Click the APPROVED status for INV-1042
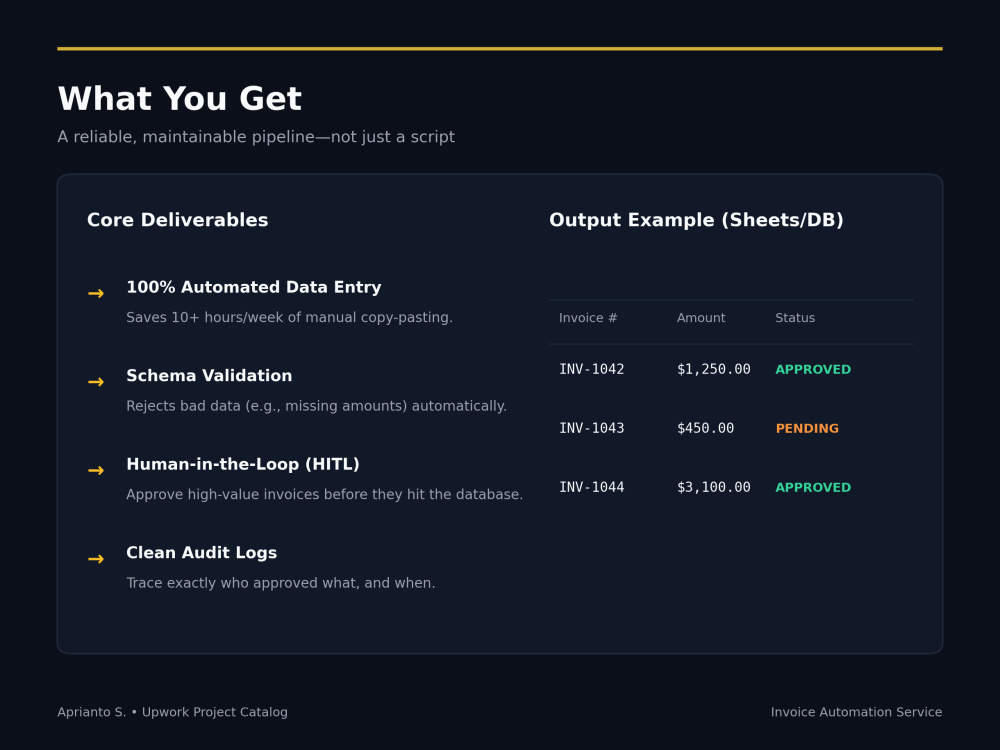Screen dimensions: 1000x750 812,370
